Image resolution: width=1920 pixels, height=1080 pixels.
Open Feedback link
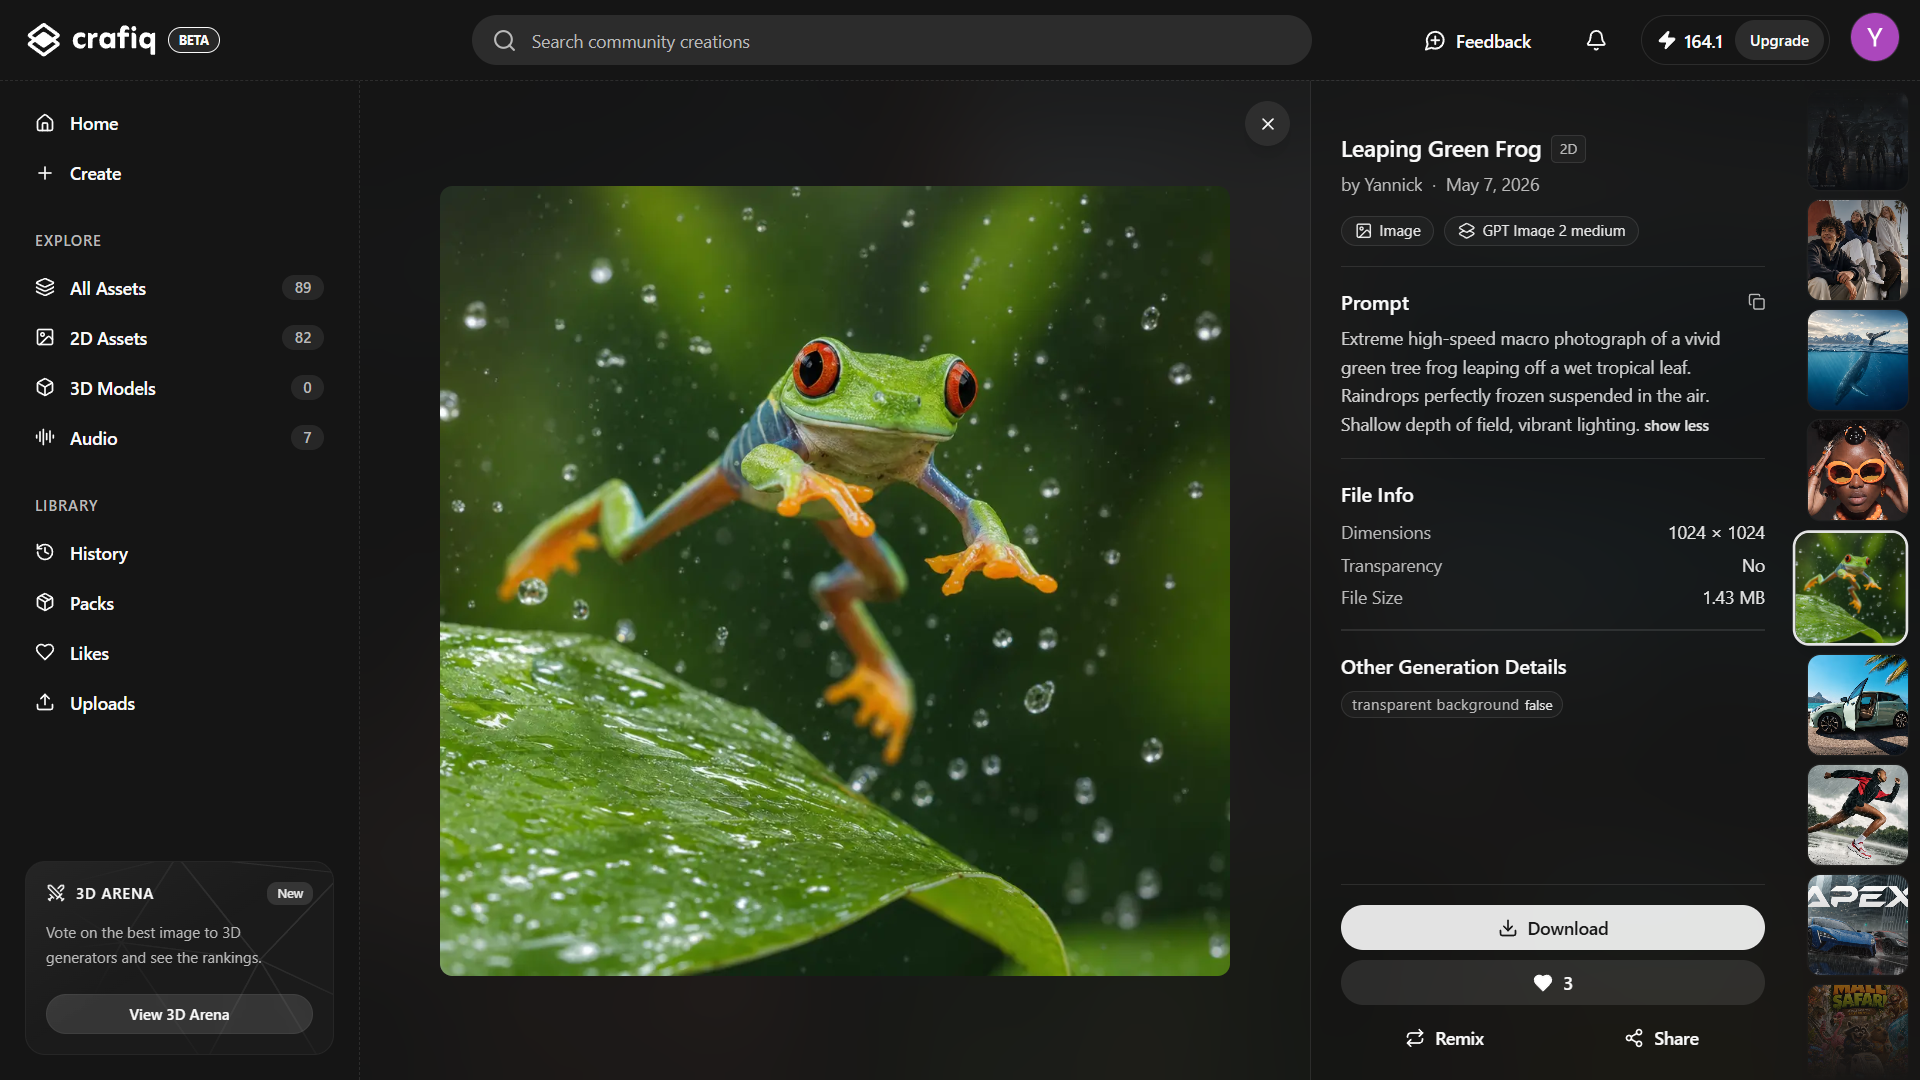point(1477,41)
